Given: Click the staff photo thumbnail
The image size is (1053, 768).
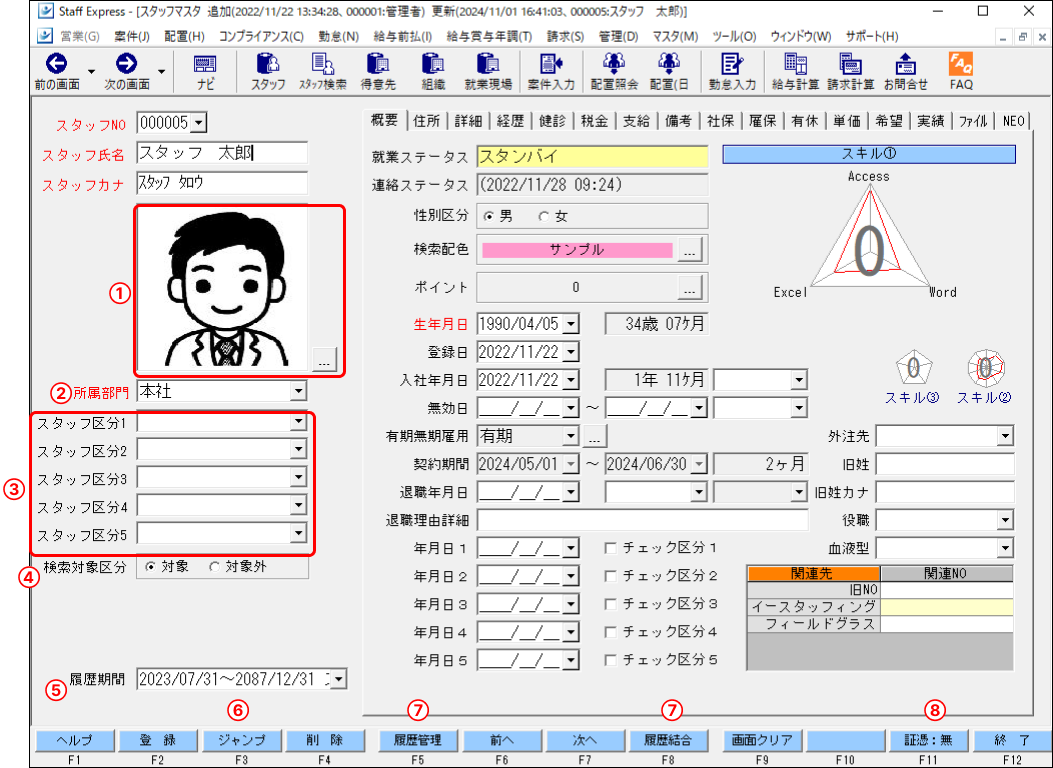Looking at the screenshot, I should 222,289.
